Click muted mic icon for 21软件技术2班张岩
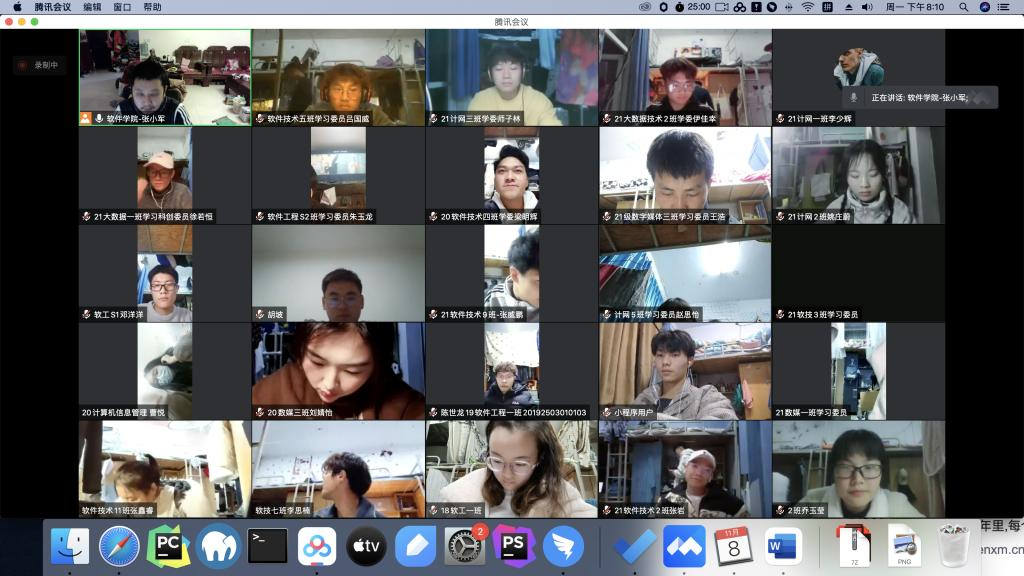Image resolution: width=1024 pixels, height=576 pixels. 607,510
